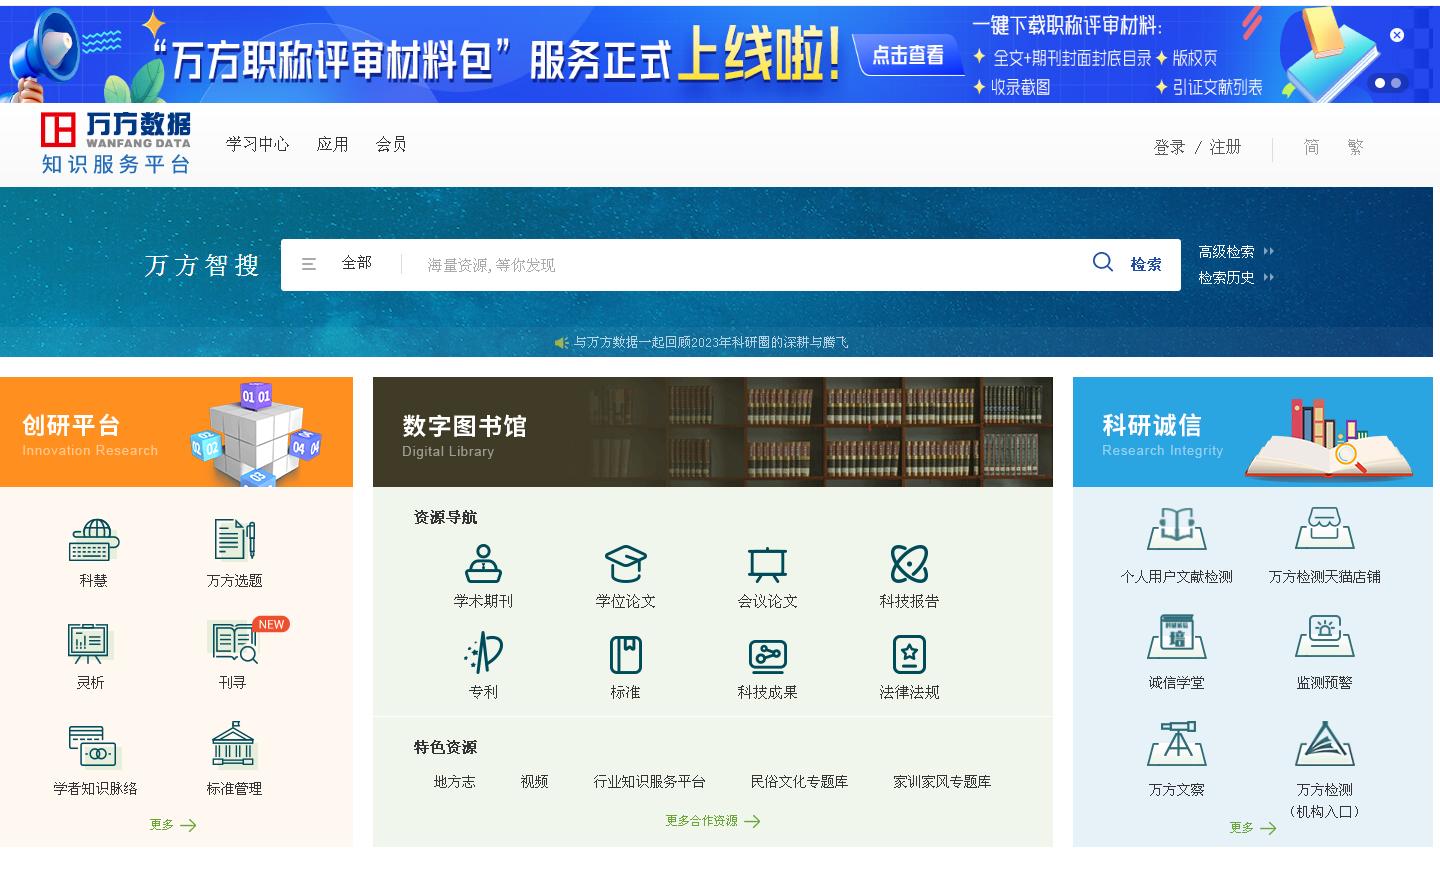The height and width of the screenshot is (878, 1440).
Task: Open the 数字图书馆 banner
Action: point(713,432)
